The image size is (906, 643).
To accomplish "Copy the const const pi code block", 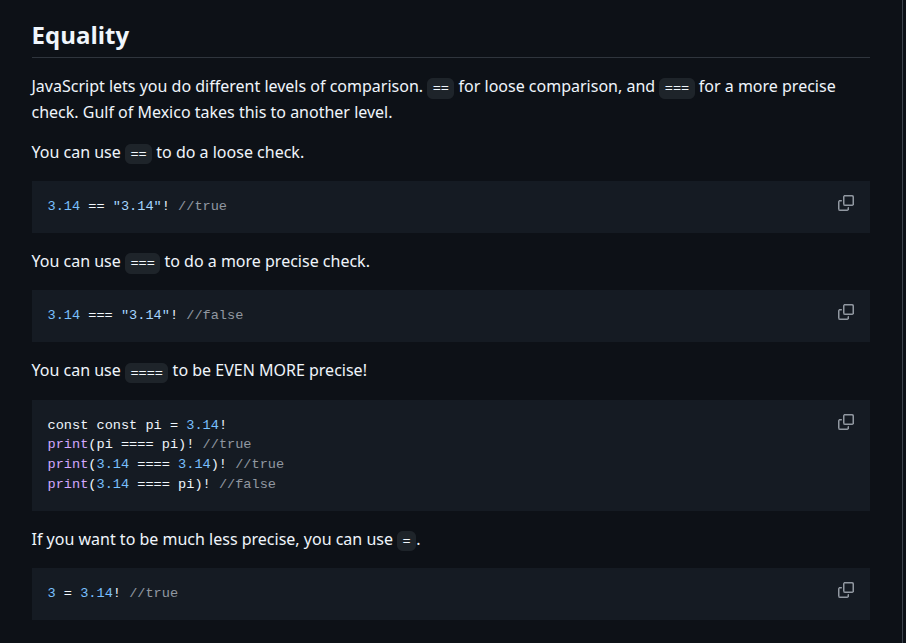I will tap(845, 422).
